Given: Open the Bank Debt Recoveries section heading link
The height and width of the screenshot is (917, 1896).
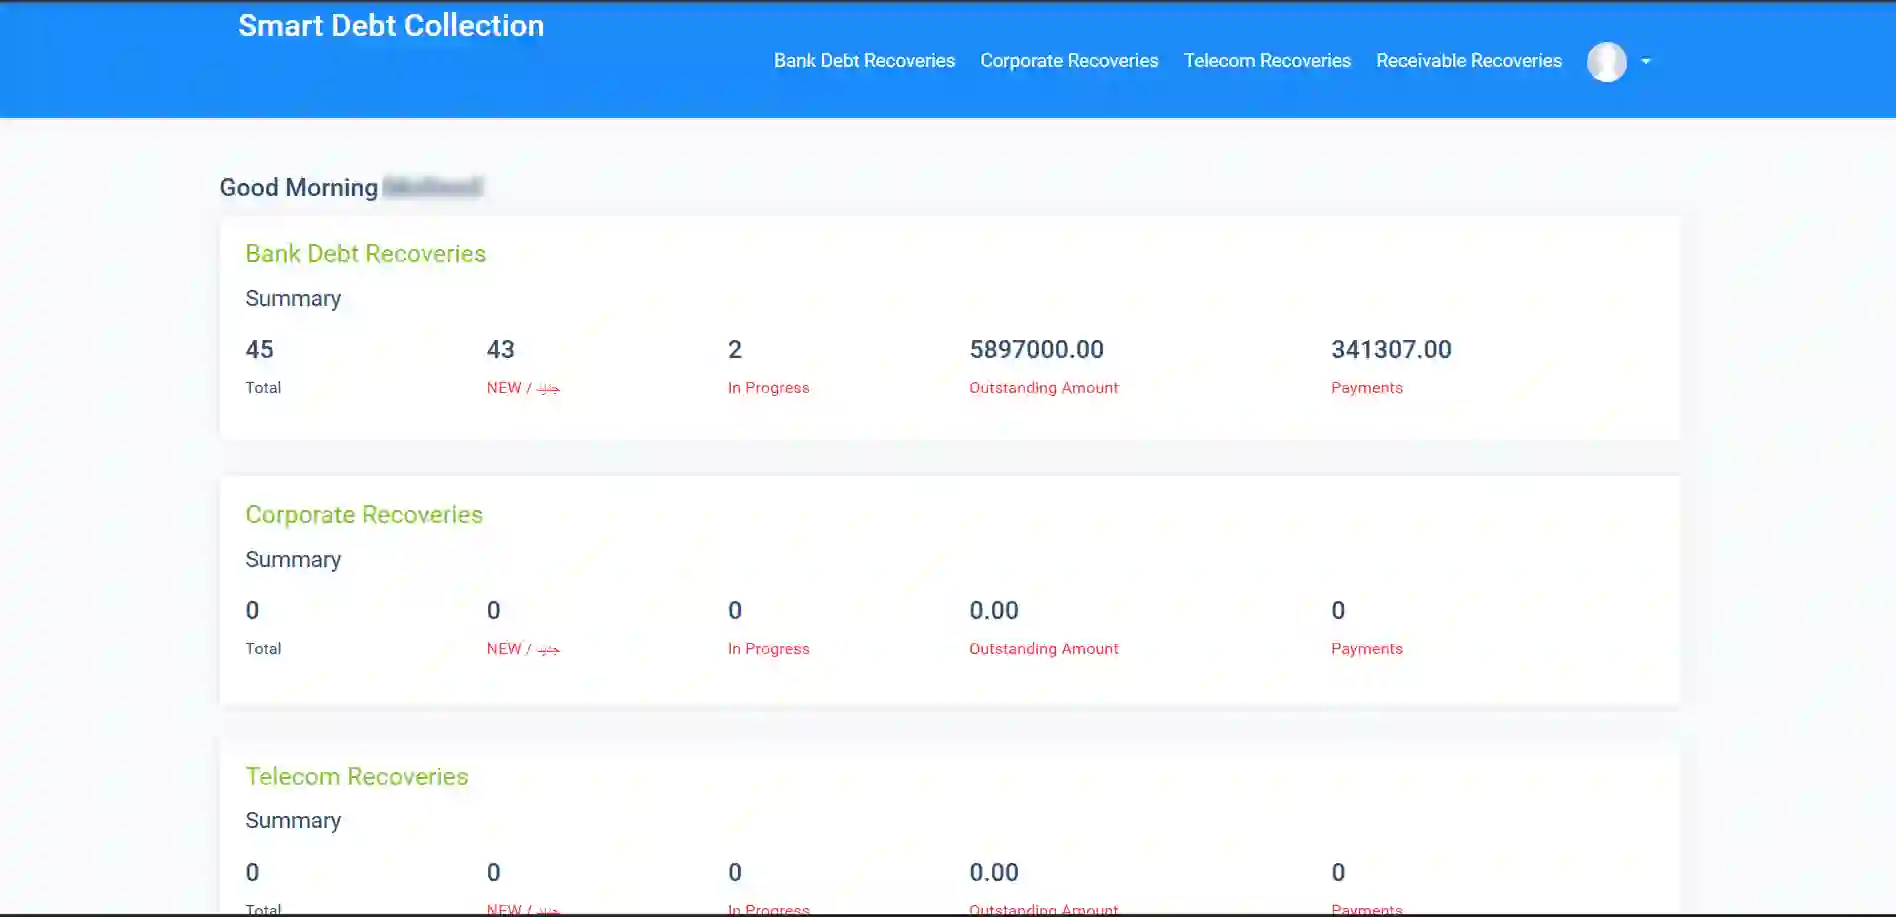Looking at the screenshot, I should [365, 253].
